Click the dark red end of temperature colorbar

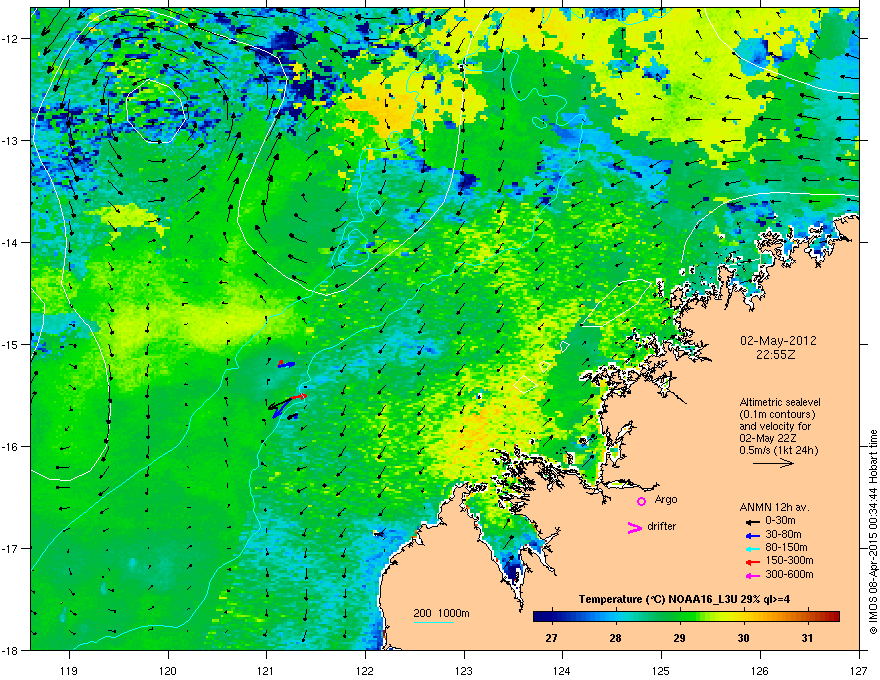tap(835, 617)
